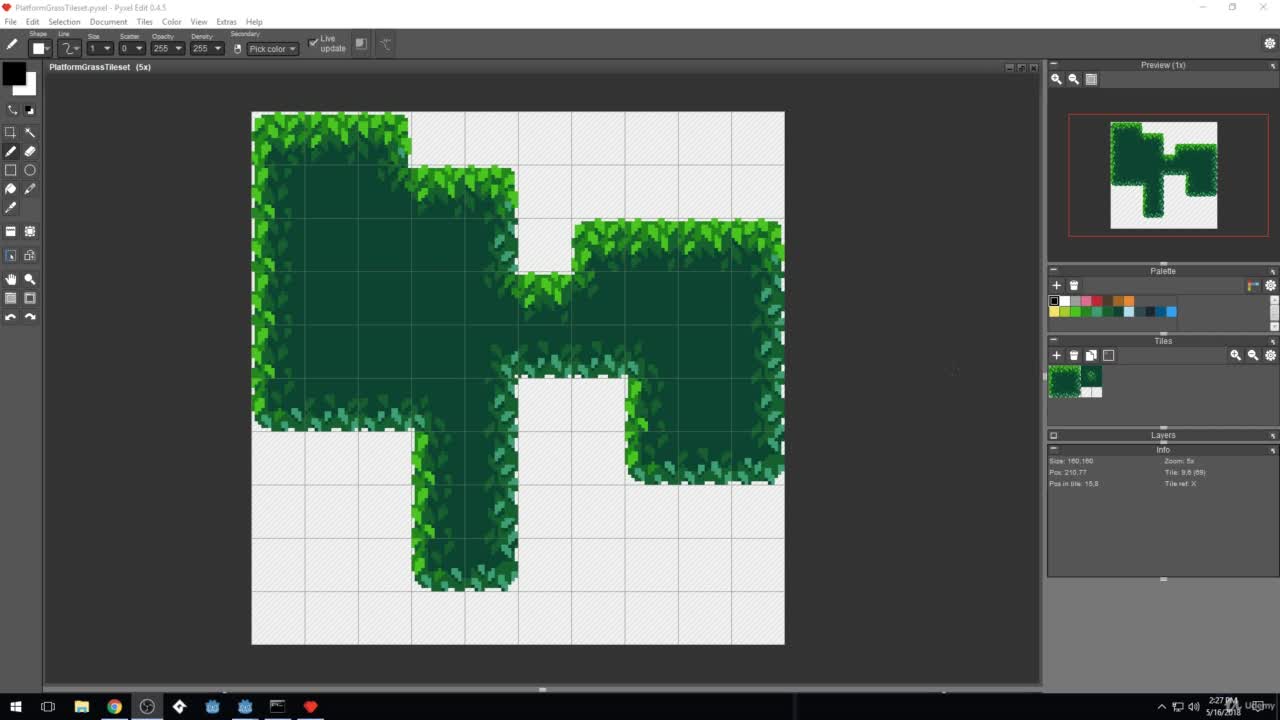
Task: Select the first grass tile thumbnail
Action: click(x=1065, y=382)
